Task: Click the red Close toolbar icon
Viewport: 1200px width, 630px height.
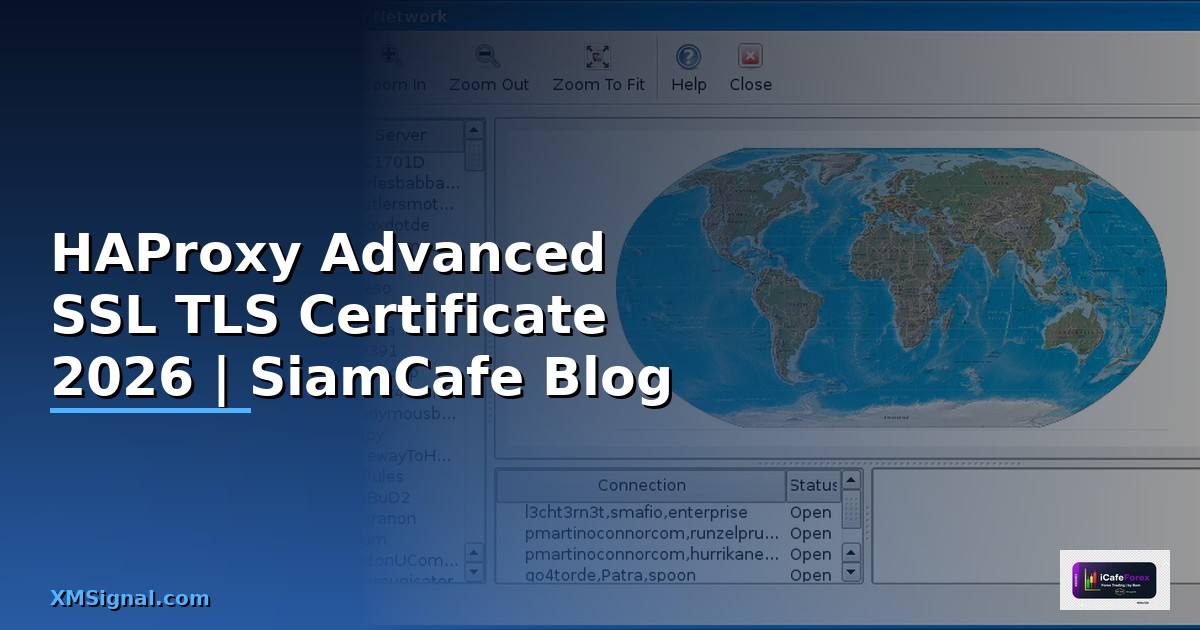Action: tap(750, 57)
